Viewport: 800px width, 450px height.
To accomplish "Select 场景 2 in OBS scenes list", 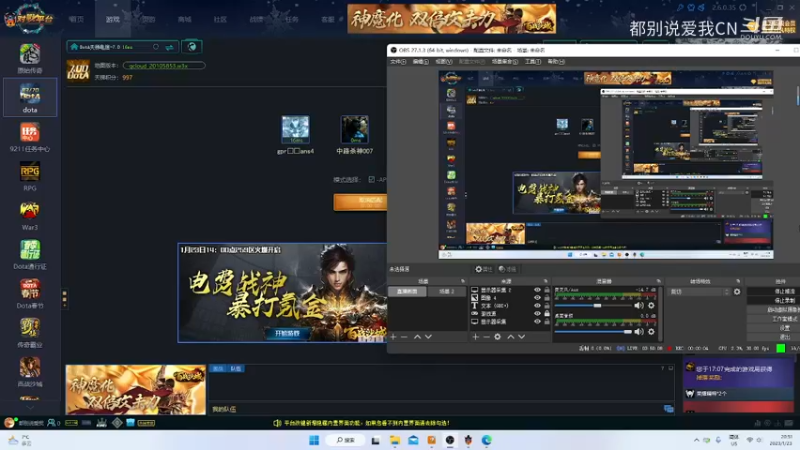I will pyautogui.click(x=446, y=291).
